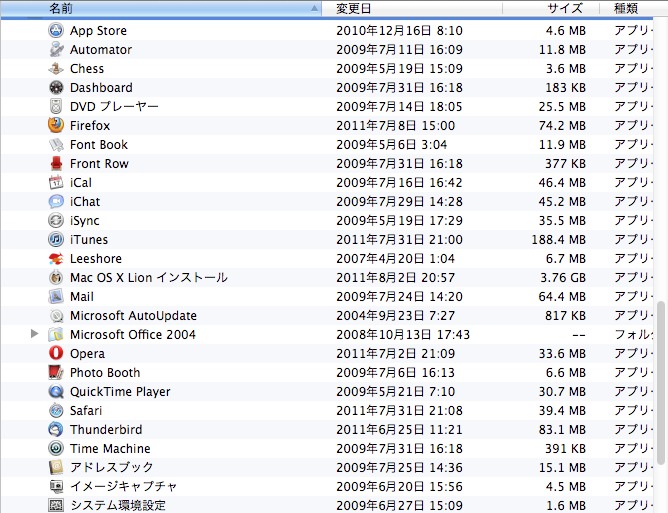The image size is (668, 513).
Task: Select the Mail stamp icon
Action: tap(56, 297)
